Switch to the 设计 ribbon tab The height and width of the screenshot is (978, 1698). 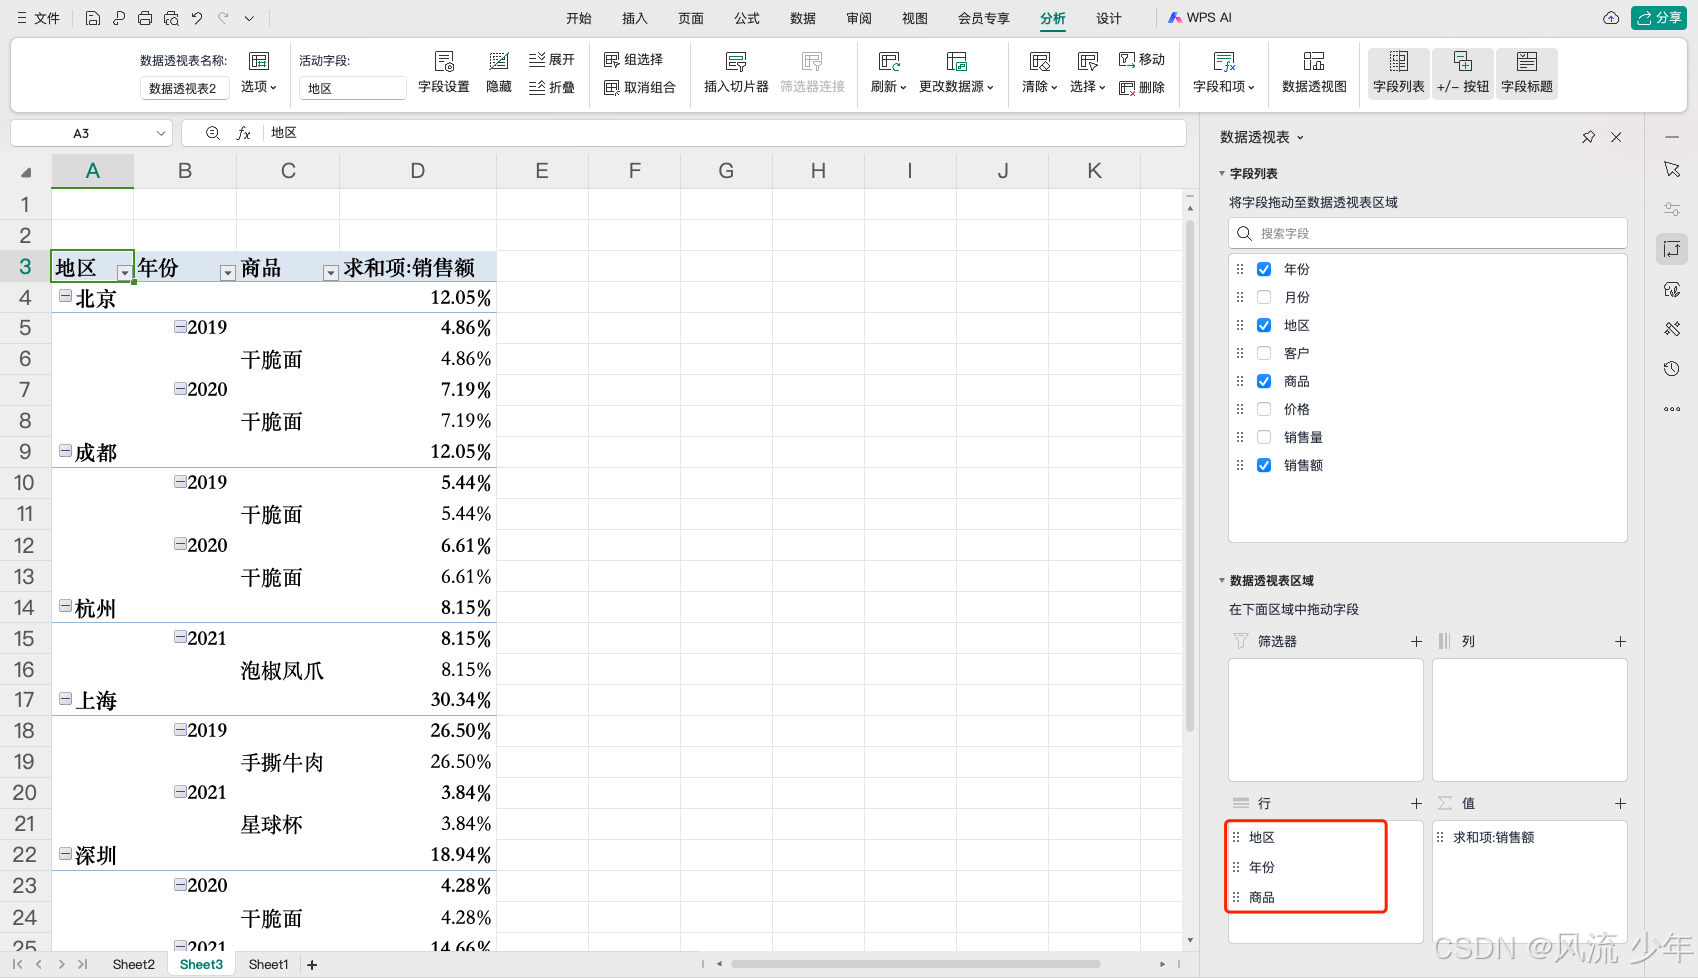[1107, 17]
